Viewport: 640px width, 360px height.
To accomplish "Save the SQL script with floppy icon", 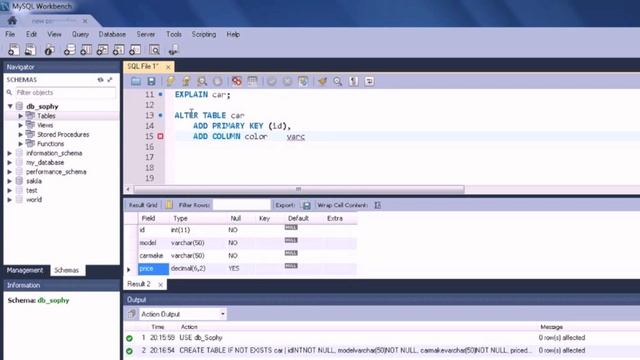I will (x=151, y=81).
